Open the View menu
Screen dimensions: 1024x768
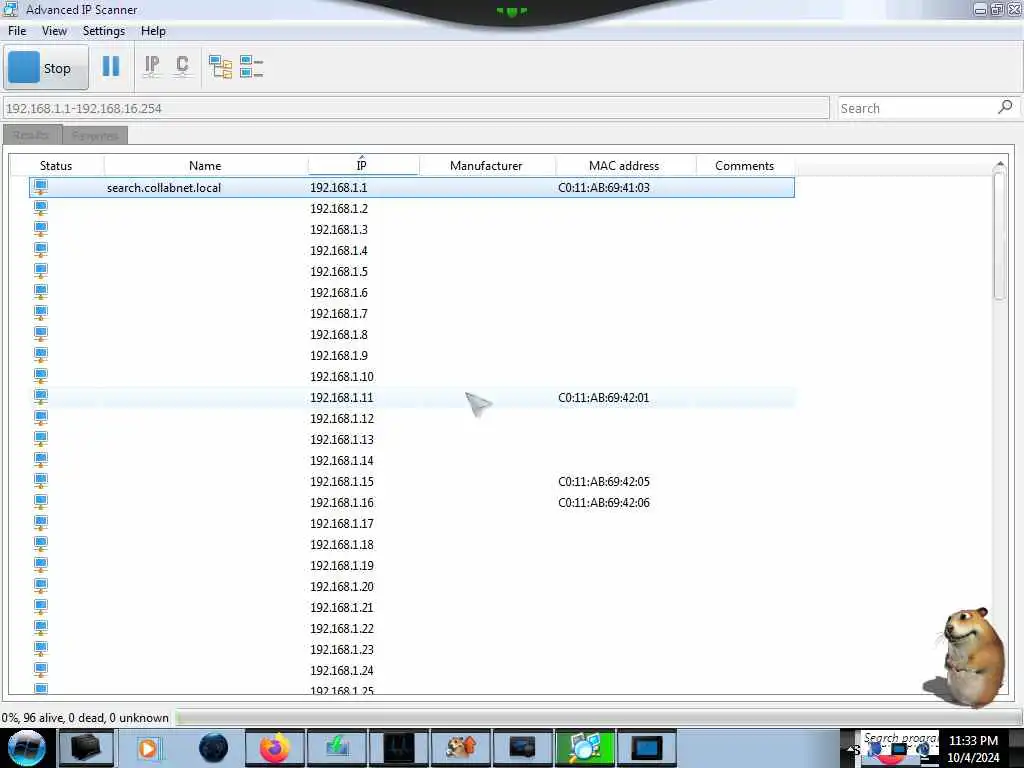coord(54,31)
